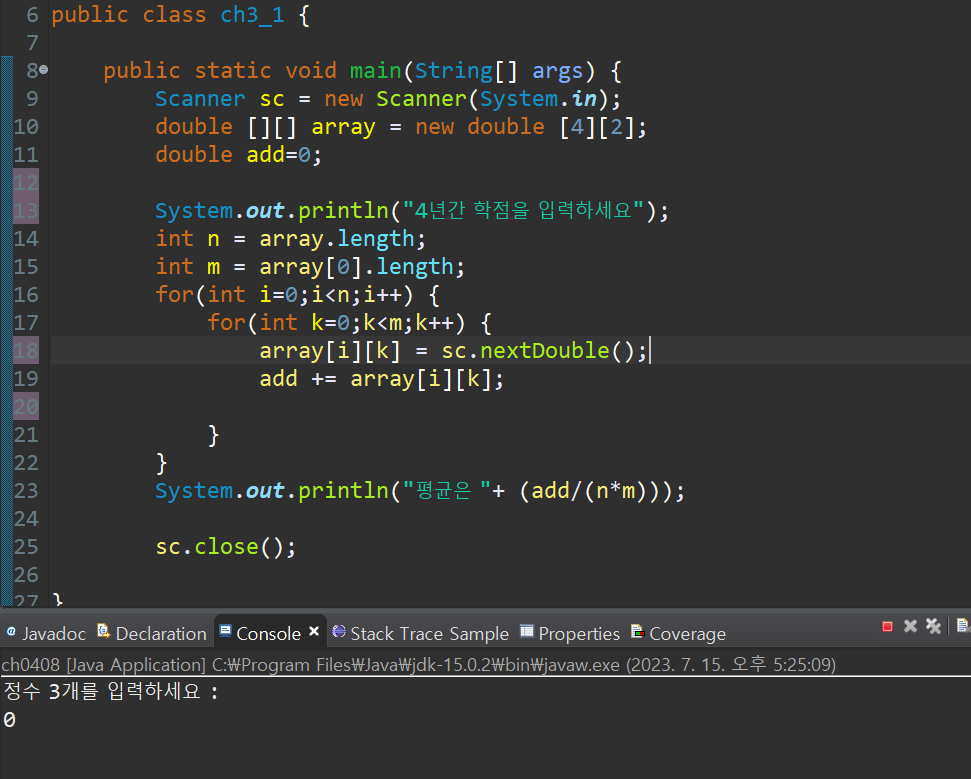Click line number 20 in the gutter

(x=26, y=407)
